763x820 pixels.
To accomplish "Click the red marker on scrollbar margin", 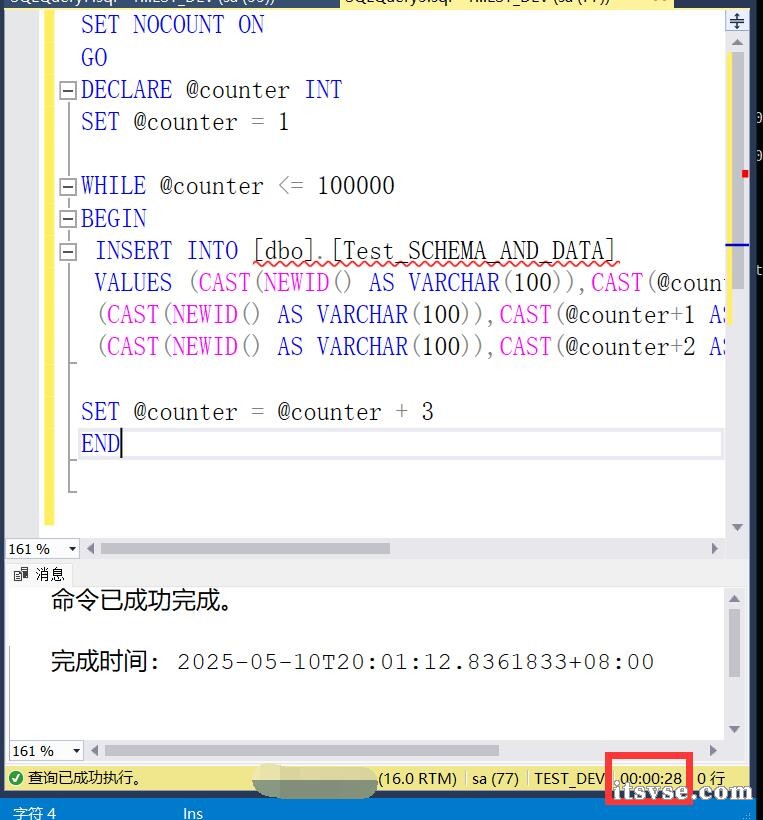I will [x=745, y=174].
